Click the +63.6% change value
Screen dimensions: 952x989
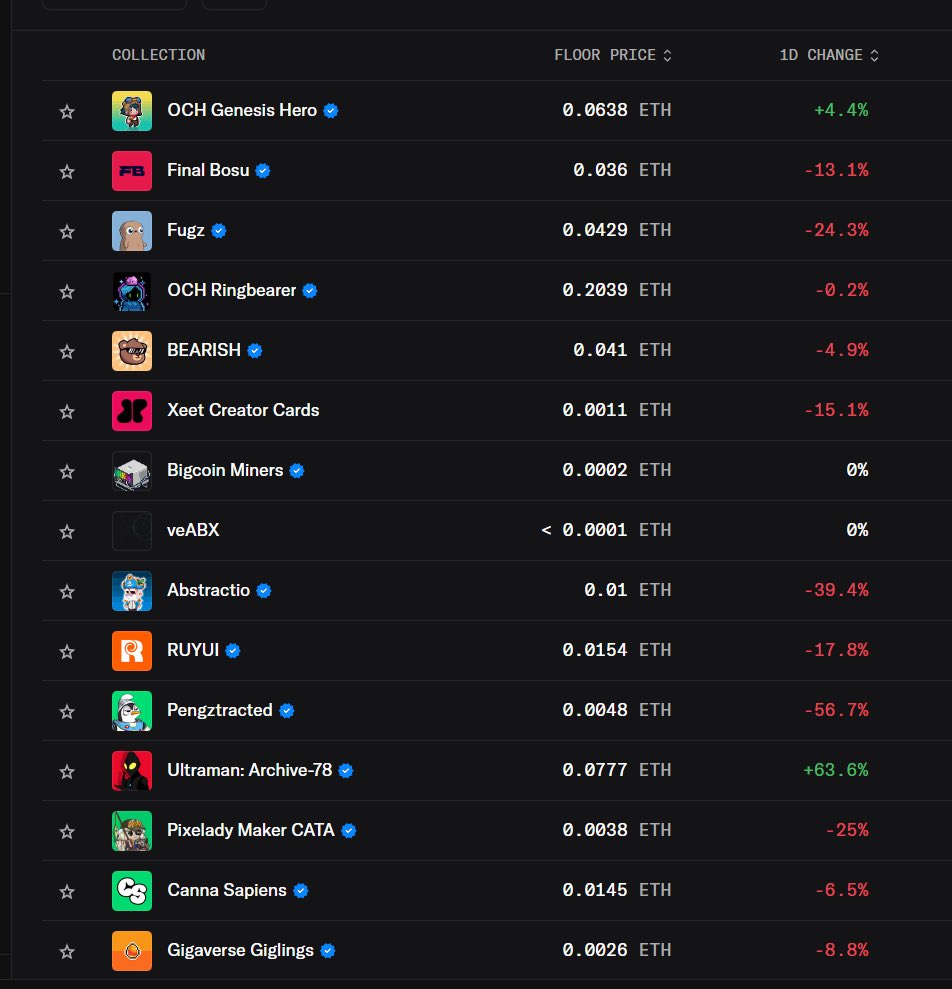[x=835, y=770]
